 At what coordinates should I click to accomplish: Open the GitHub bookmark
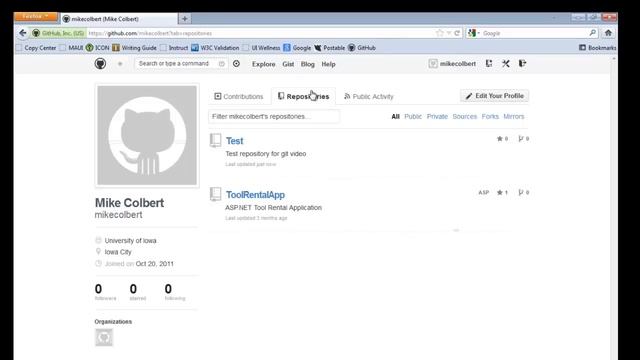[362, 48]
